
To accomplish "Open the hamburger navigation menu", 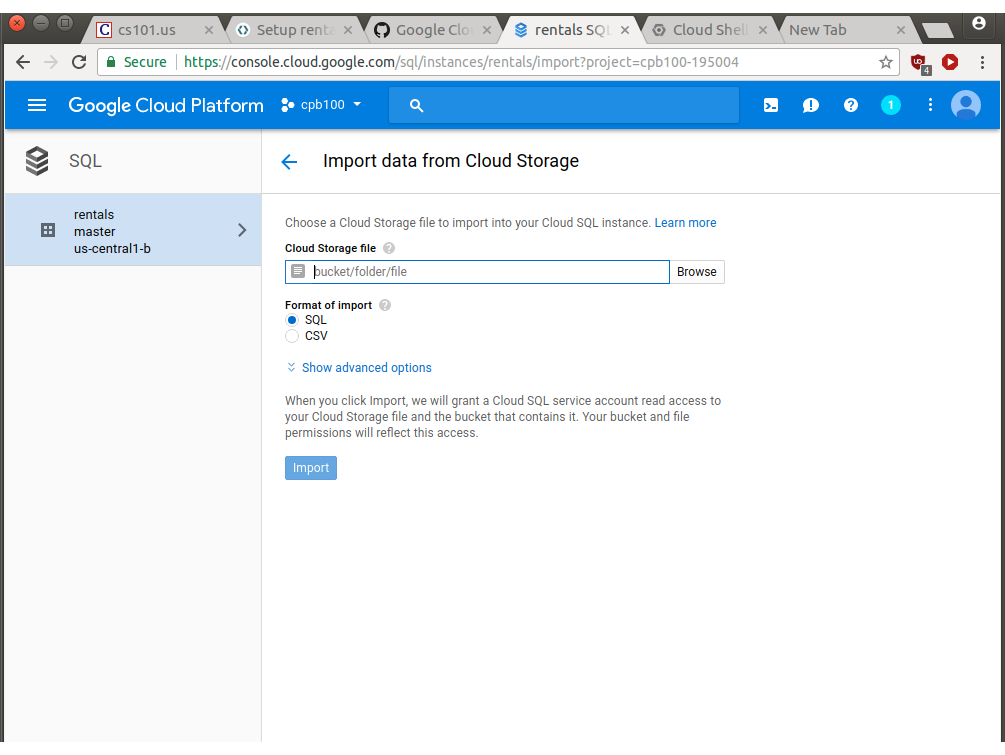I will pyautogui.click(x=37, y=105).
